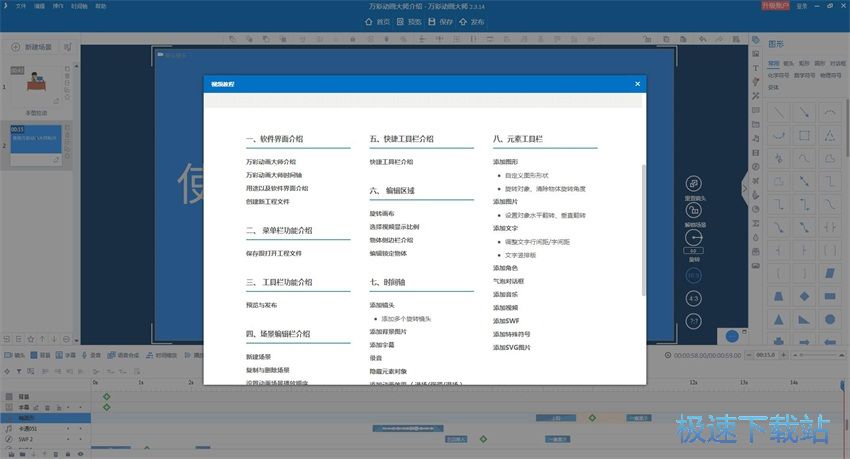Click the reset camera circular icon on canvas
850x459 pixels.
(694, 184)
